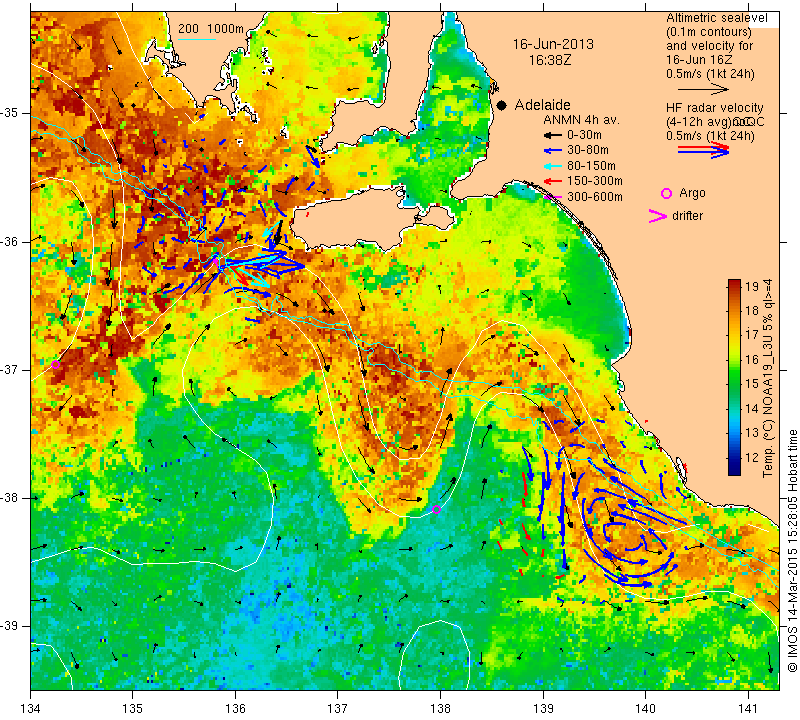Click the 19 degree mark on temperature colorbar
Viewport: 800px width, 720px height.
[x=752, y=286]
